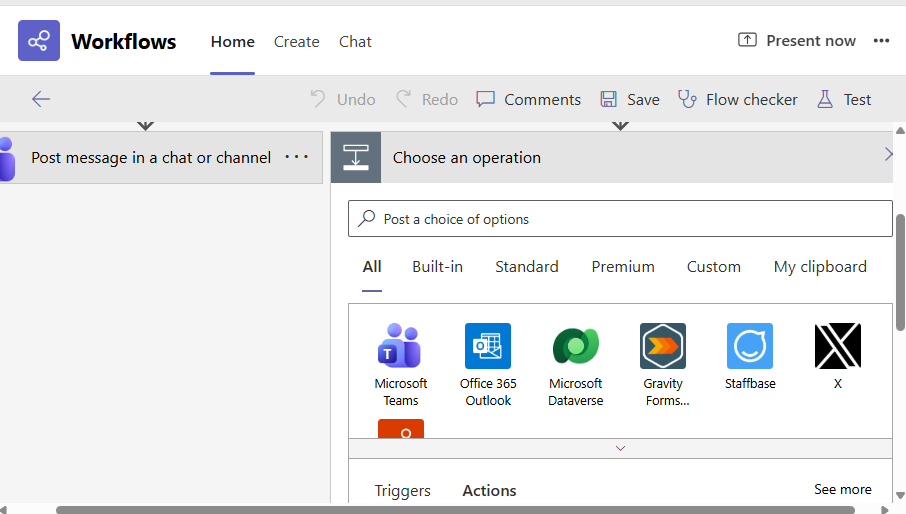Open the Flow checker
This screenshot has height=514, width=906.
coord(738,99)
